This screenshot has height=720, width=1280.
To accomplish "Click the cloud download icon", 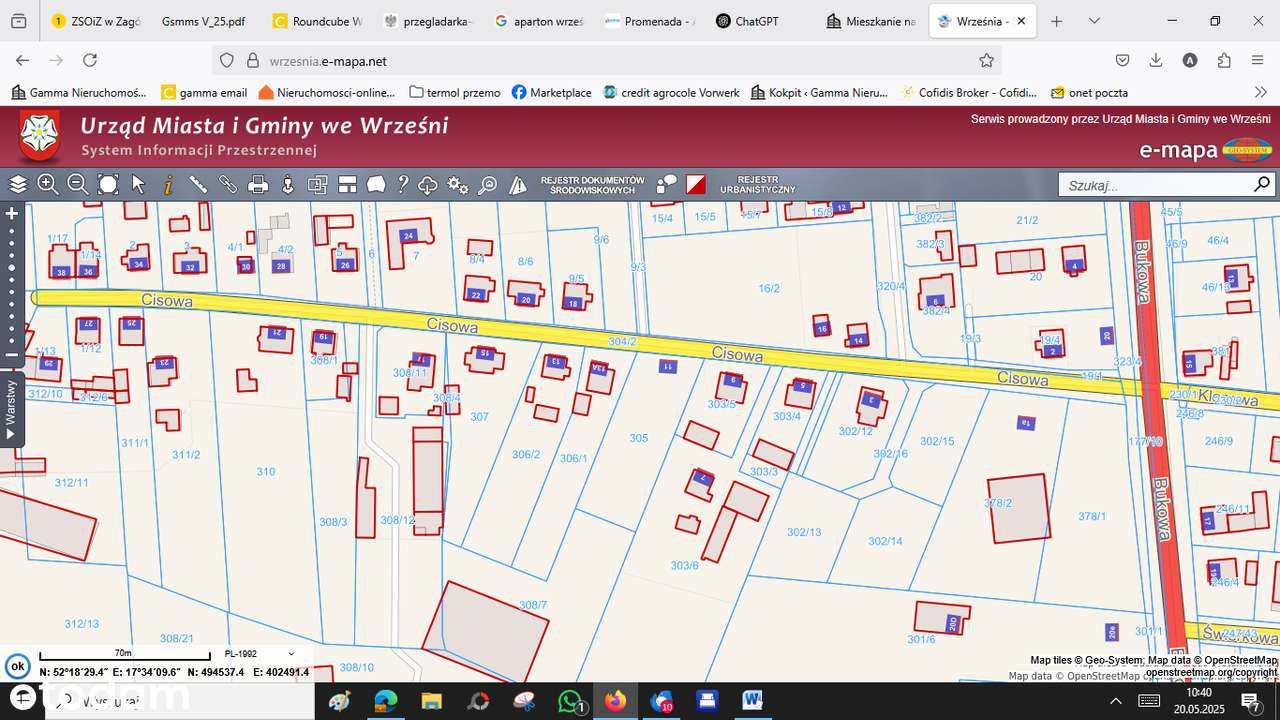I will tap(428, 184).
